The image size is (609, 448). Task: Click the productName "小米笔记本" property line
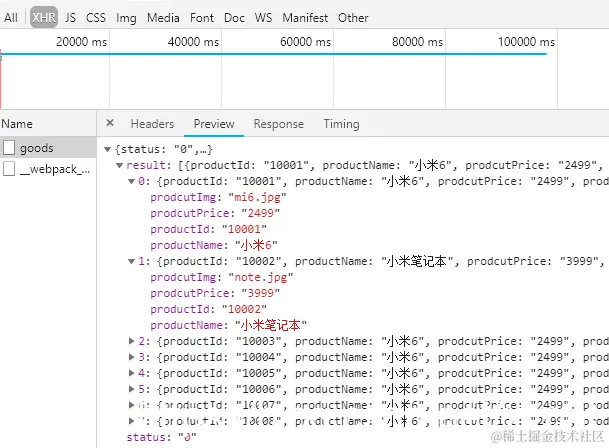(x=228, y=325)
